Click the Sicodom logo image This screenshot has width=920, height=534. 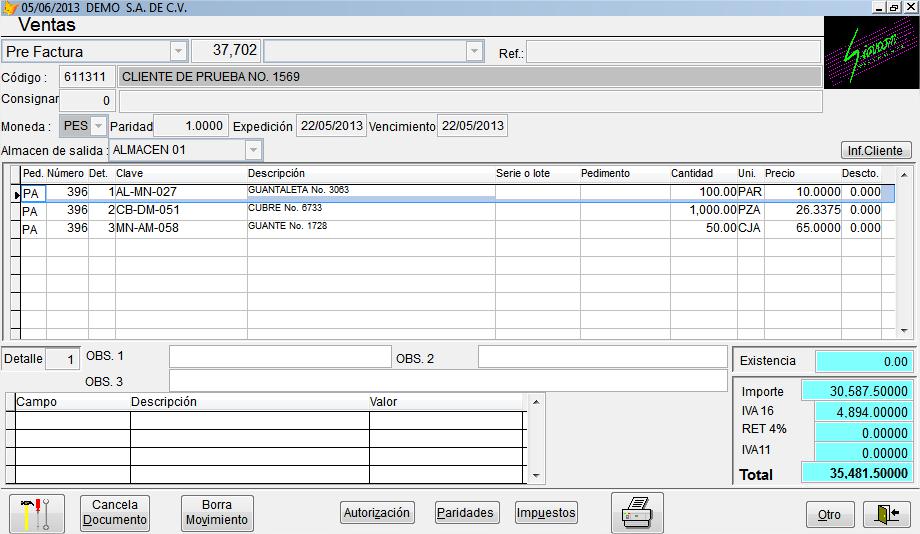(871, 52)
